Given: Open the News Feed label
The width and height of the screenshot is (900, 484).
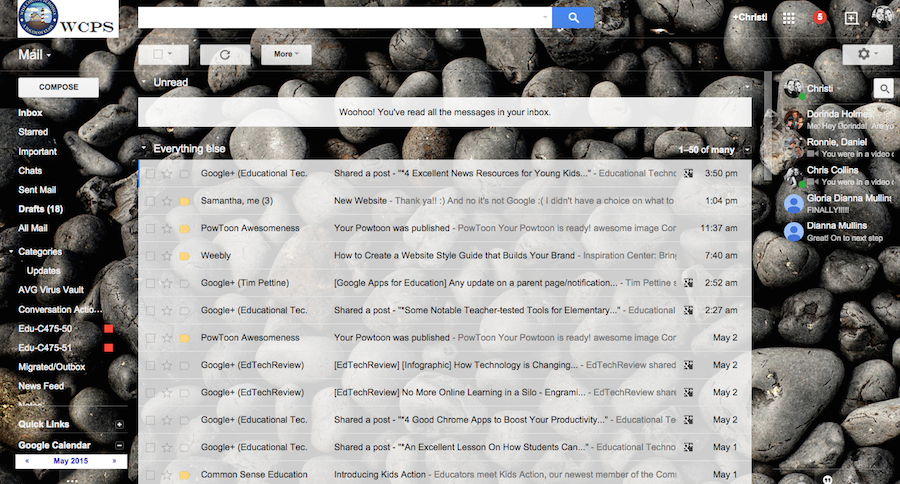Looking at the screenshot, I should (x=41, y=386).
